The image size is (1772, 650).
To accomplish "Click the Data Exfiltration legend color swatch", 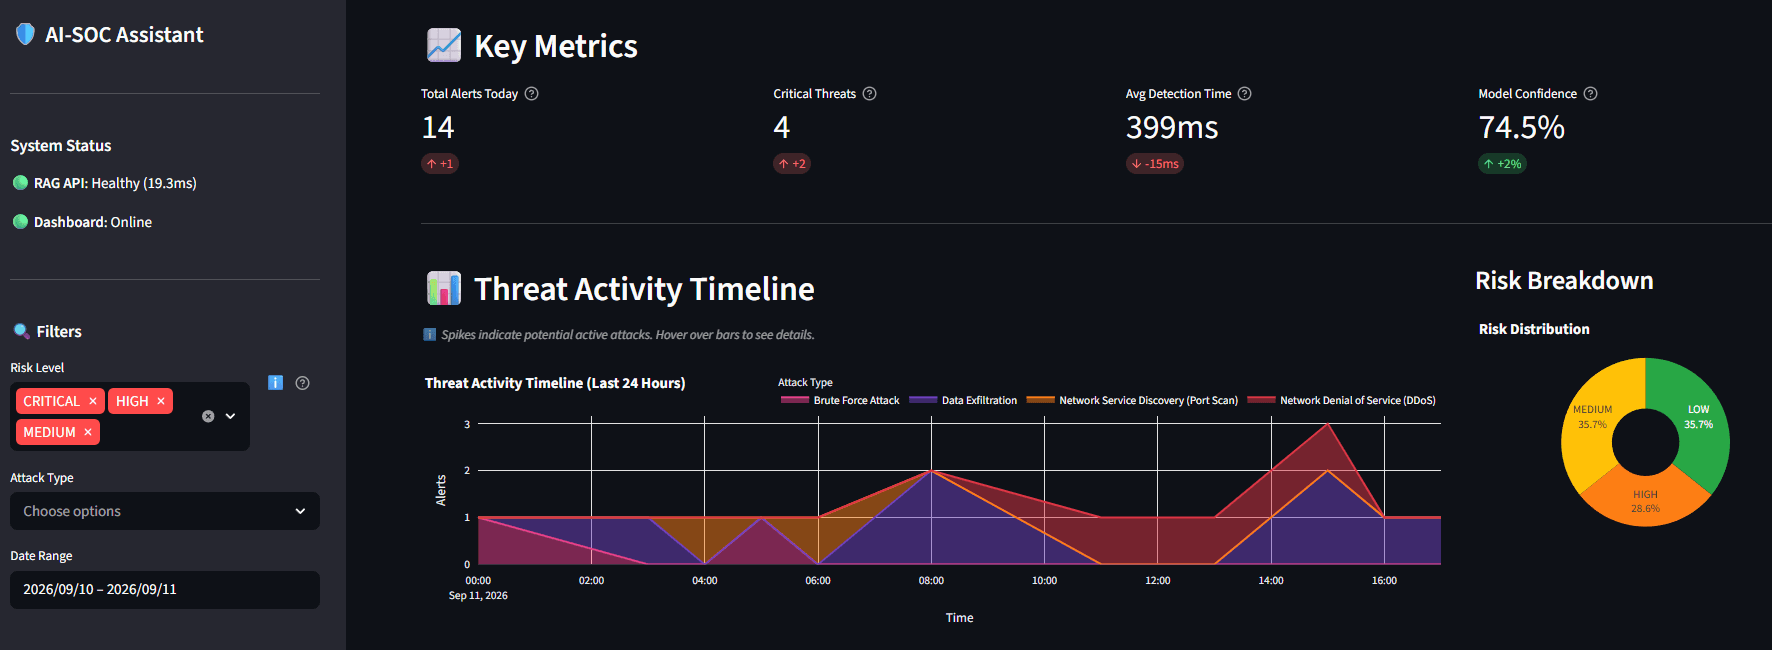I will click(x=923, y=400).
